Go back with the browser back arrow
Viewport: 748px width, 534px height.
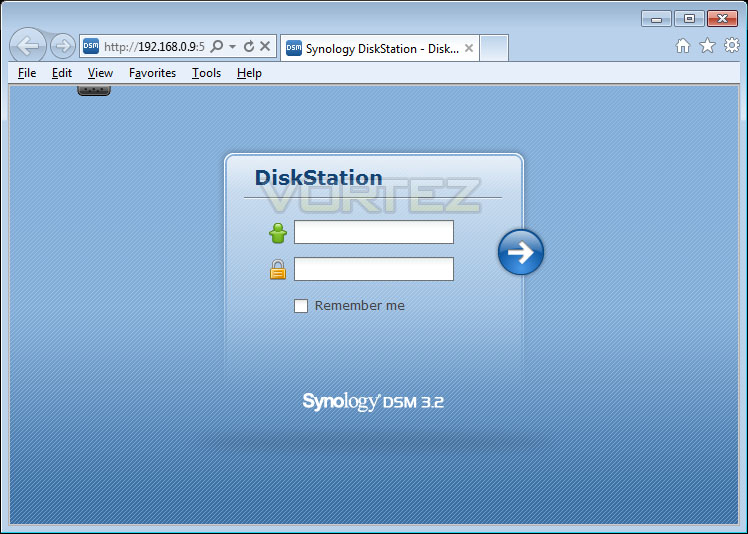point(28,46)
